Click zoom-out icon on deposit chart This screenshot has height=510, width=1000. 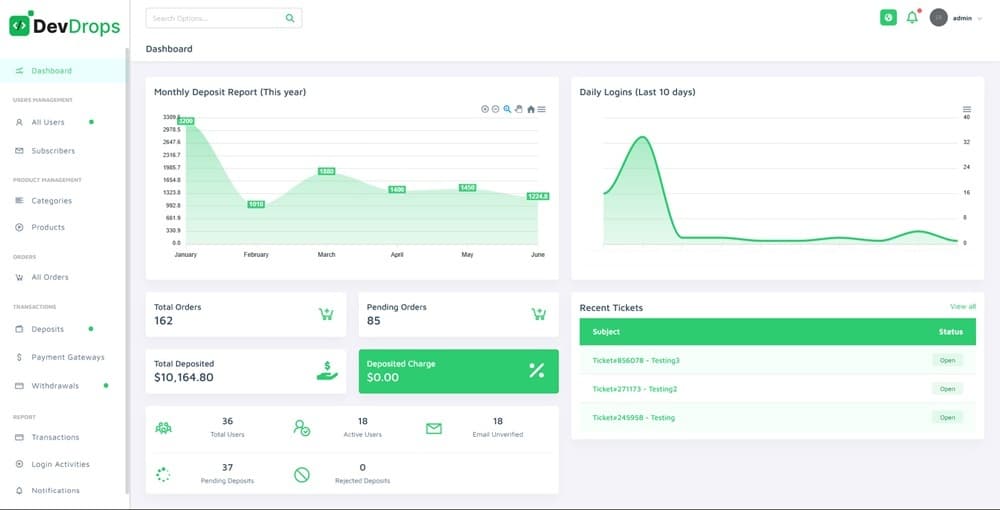496,109
